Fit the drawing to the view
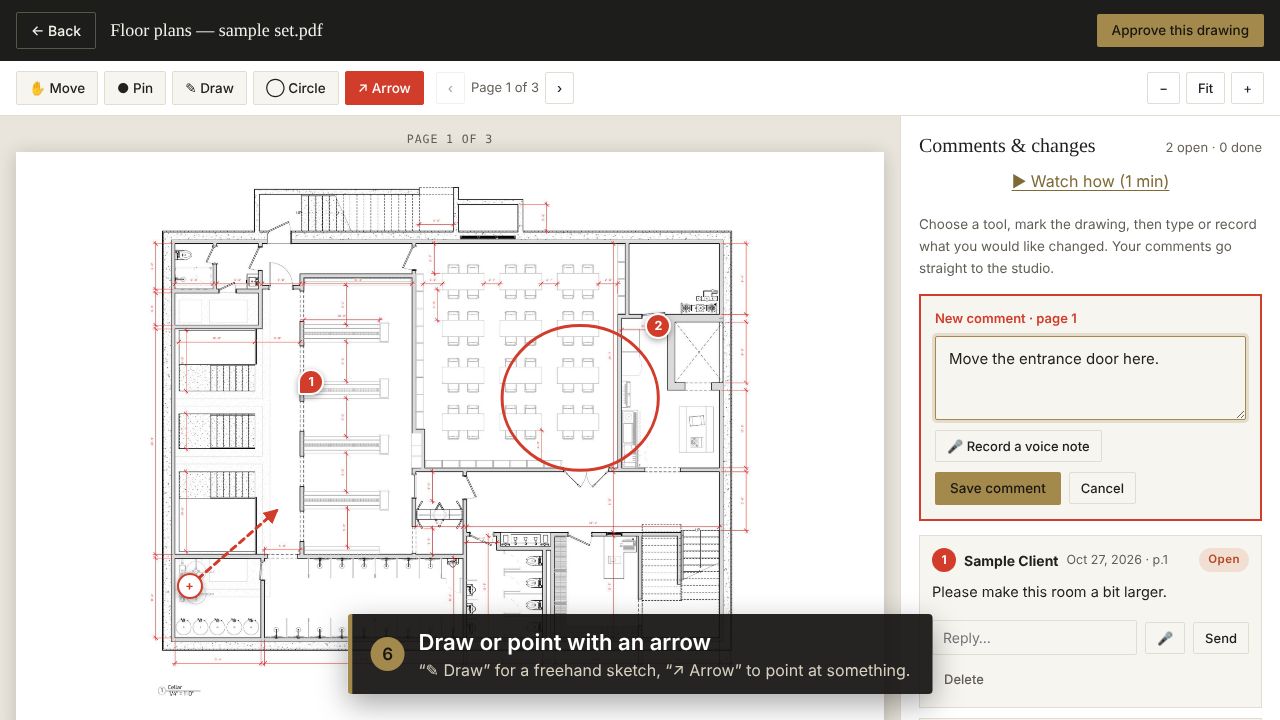This screenshot has width=1280, height=720. (1205, 88)
